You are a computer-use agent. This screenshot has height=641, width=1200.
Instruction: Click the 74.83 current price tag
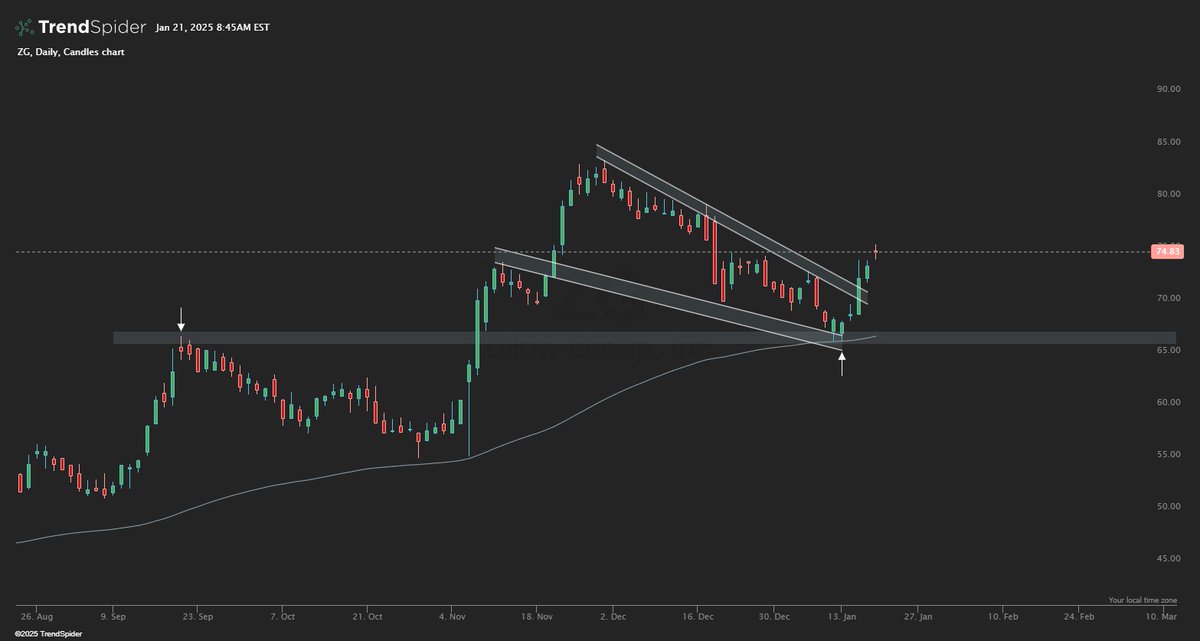tap(1167, 251)
